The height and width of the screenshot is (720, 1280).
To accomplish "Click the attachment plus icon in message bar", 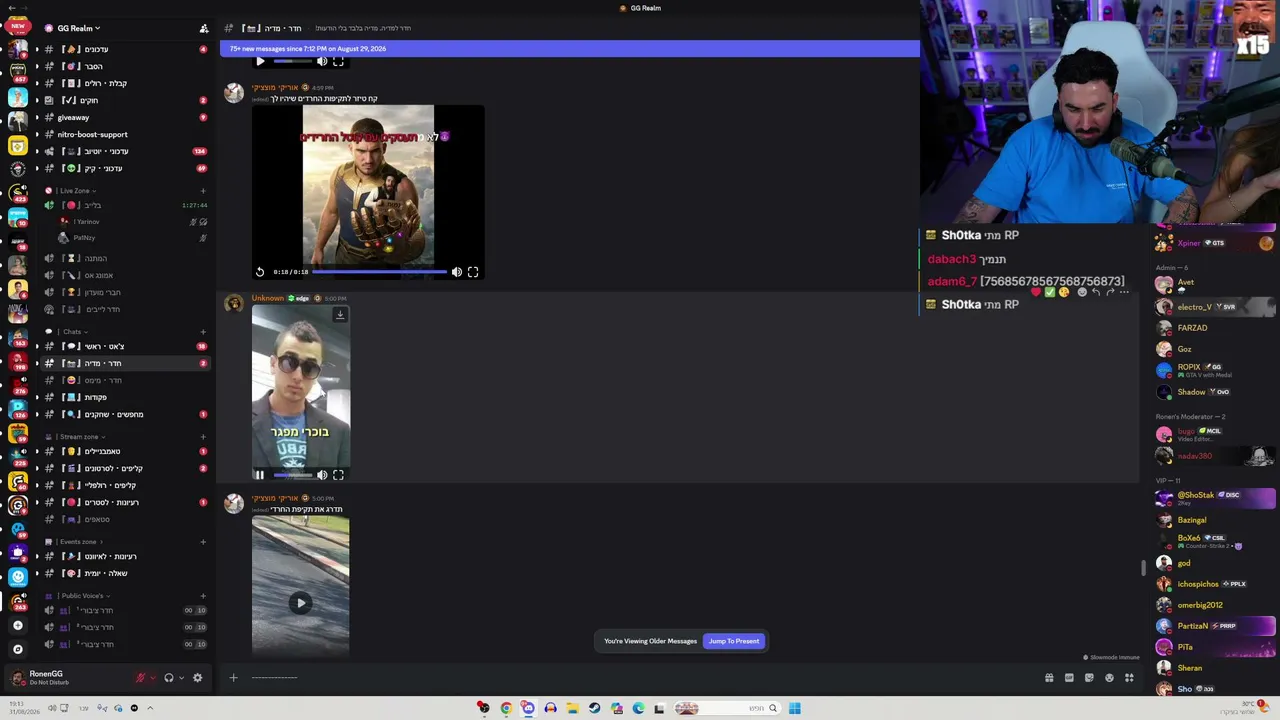I will [x=233, y=678].
